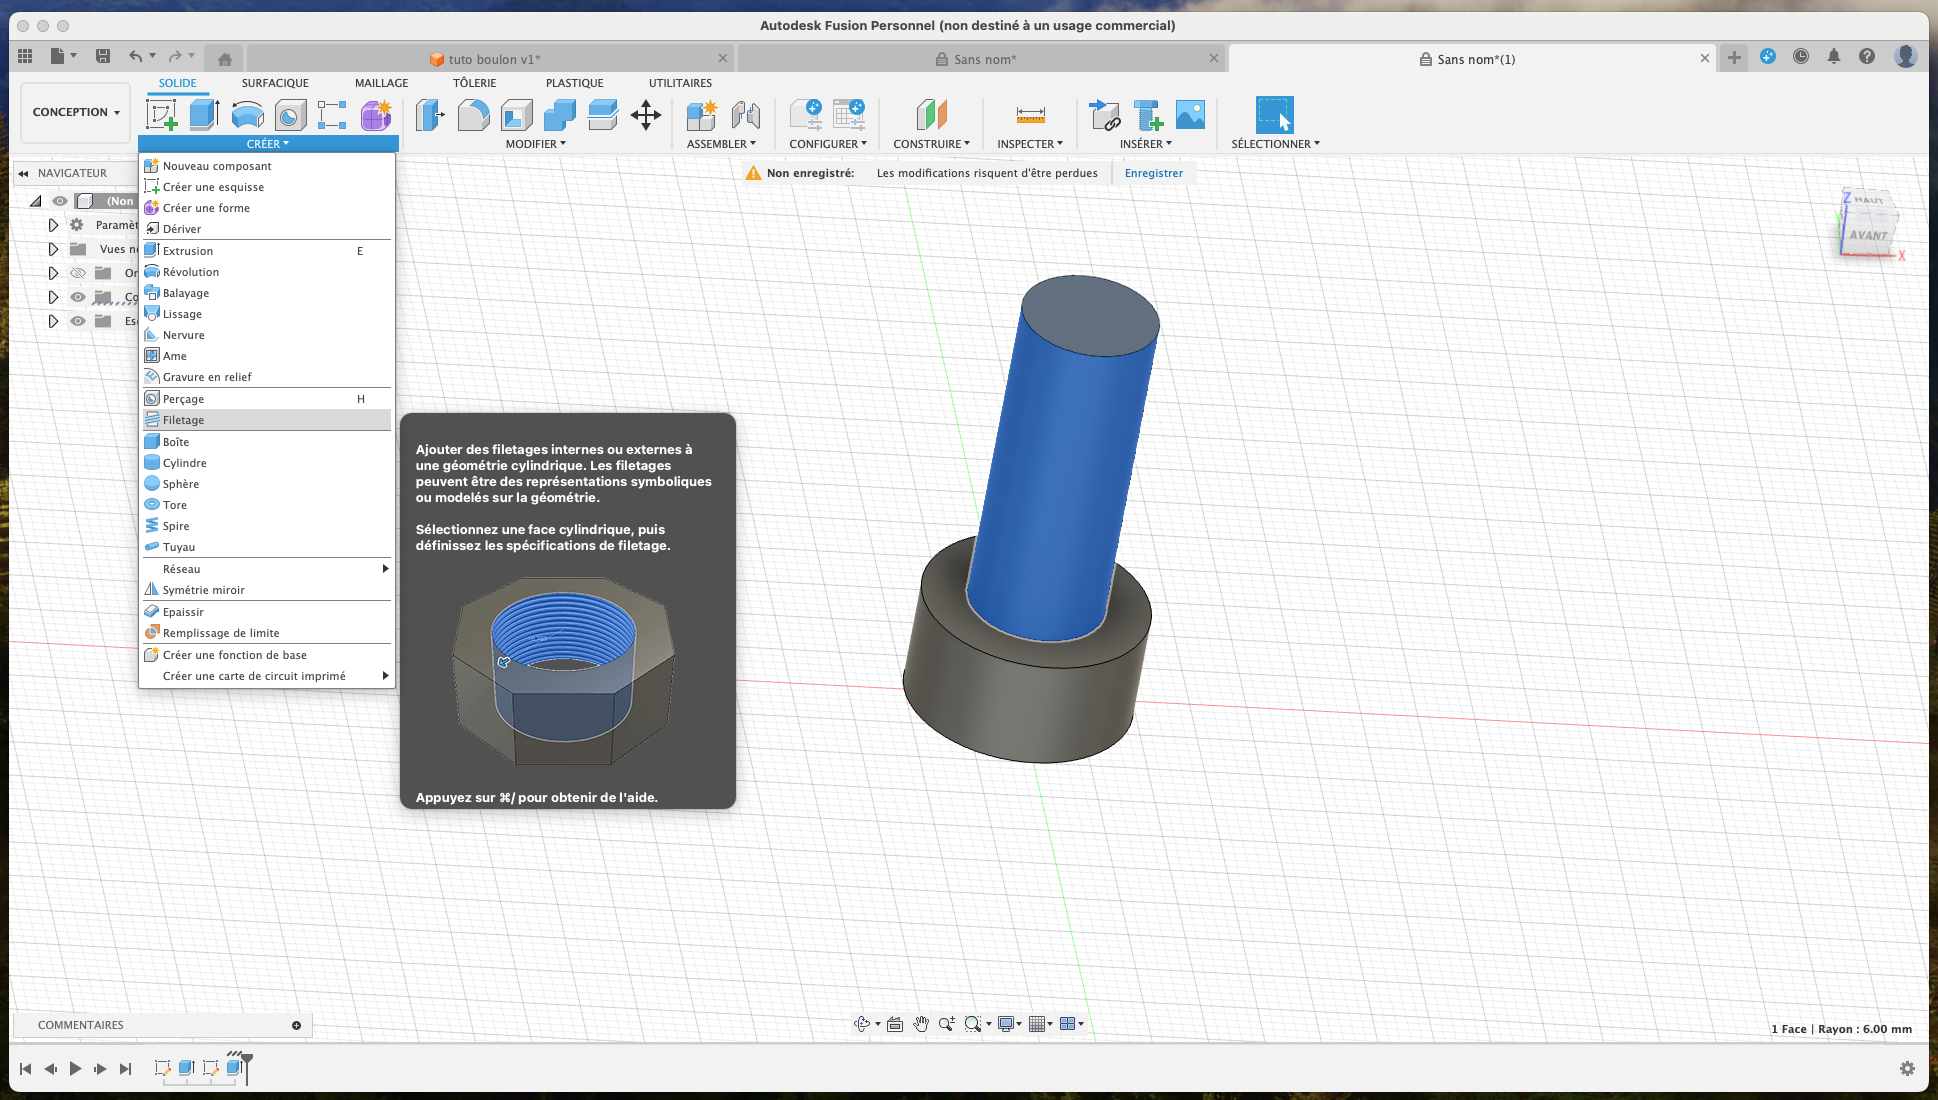Viewport: 1938px width, 1100px height.
Task: Click the Insert fastener bolt icon
Action: (x=1148, y=115)
